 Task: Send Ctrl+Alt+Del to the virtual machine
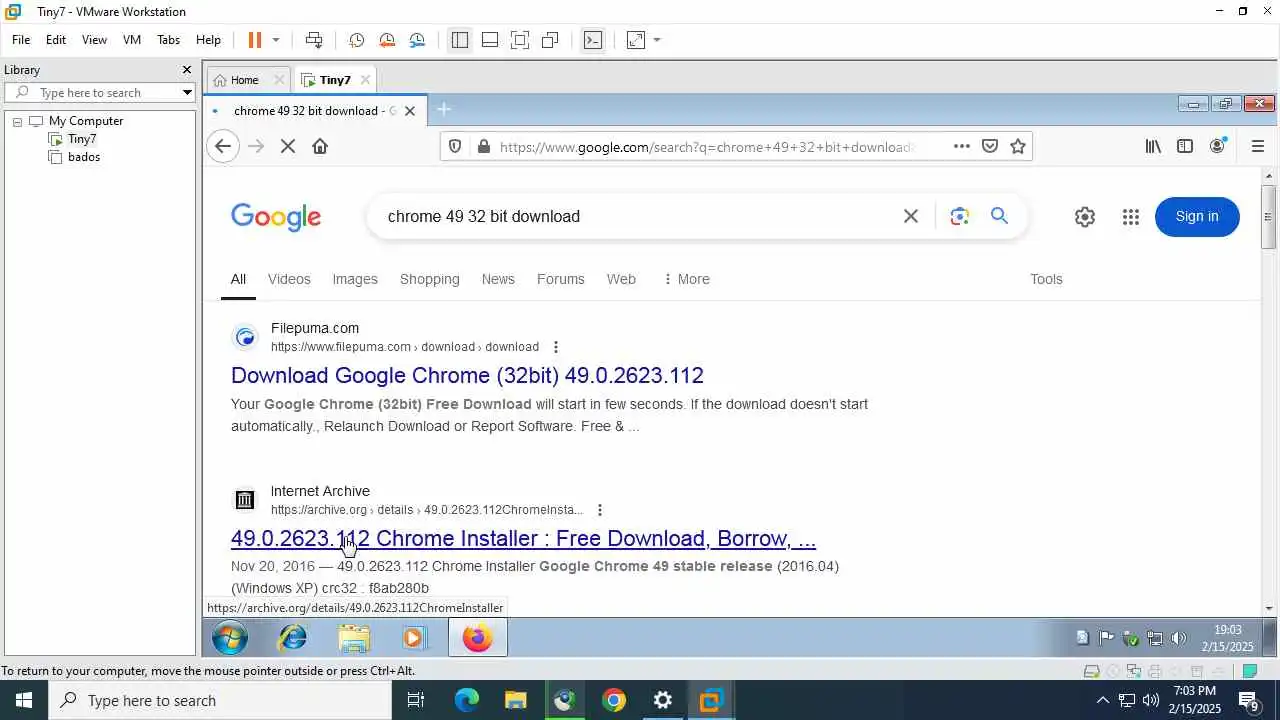point(314,40)
